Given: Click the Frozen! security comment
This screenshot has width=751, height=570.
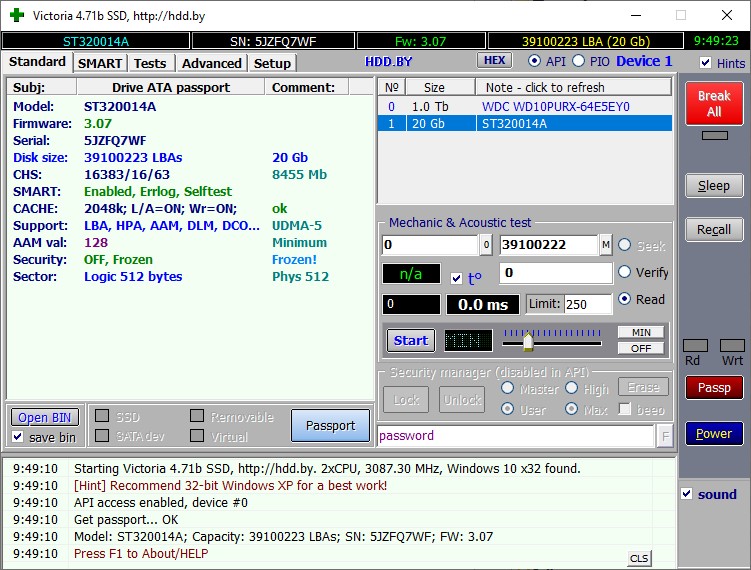Looking at the screenshot, I should [x=294, y=260].
